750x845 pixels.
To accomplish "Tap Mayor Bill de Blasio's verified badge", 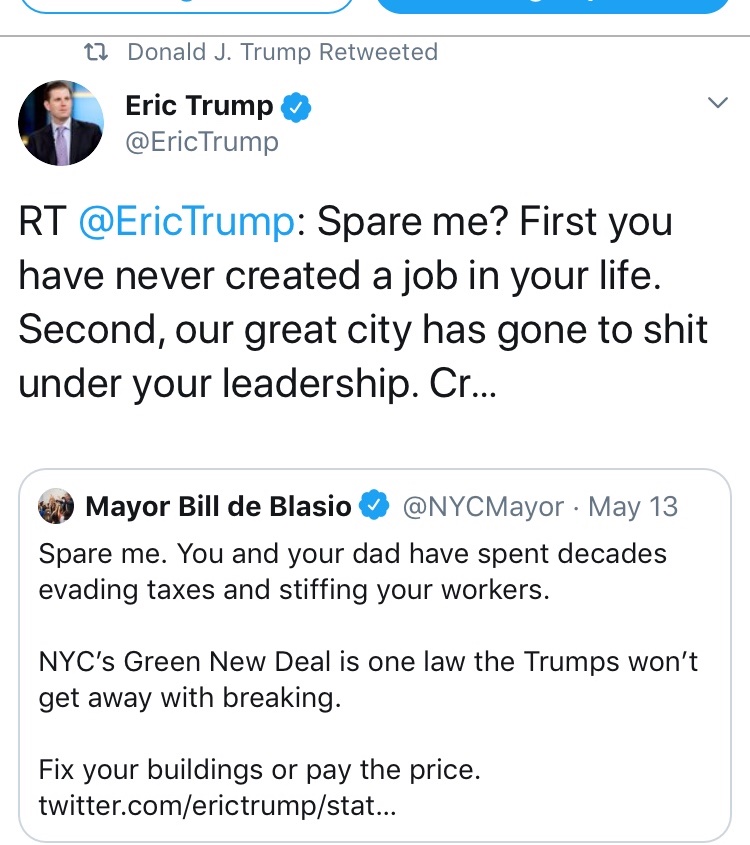I will [x=375, y=507].
